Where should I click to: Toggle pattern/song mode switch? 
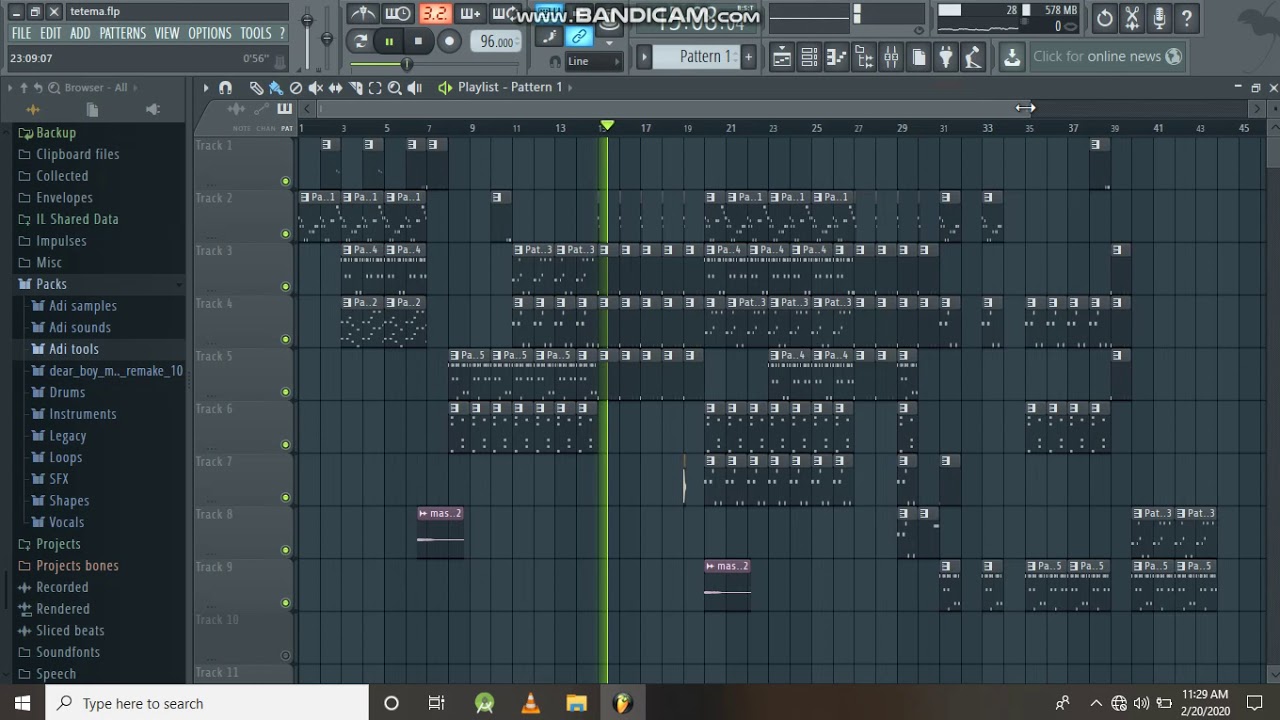(359, 41)
